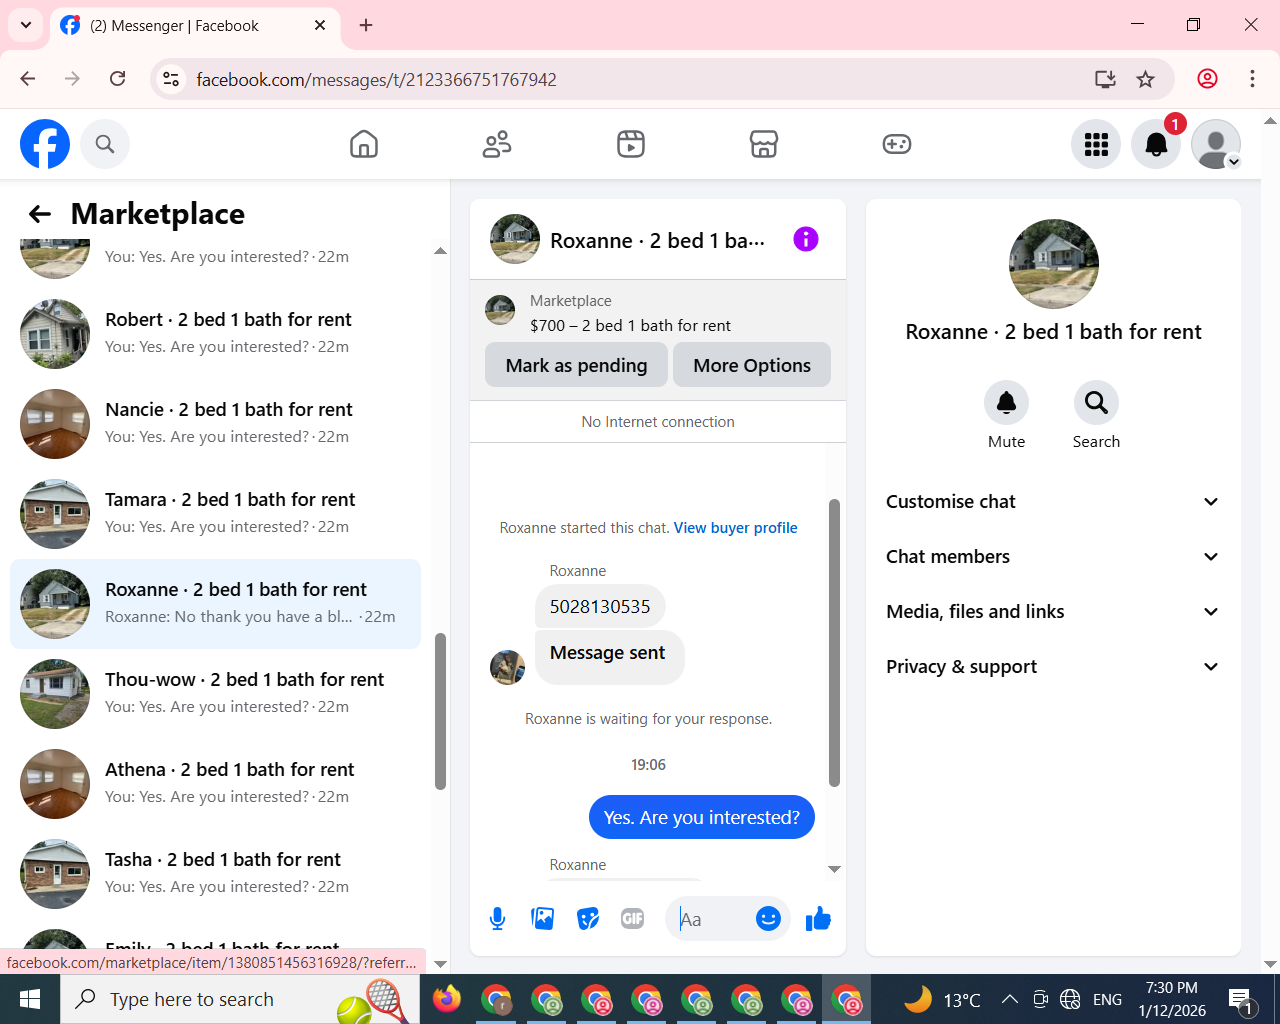1280x1024 pixels.
Task: Open the taskbar notification center
Action: coord(1241,999)
